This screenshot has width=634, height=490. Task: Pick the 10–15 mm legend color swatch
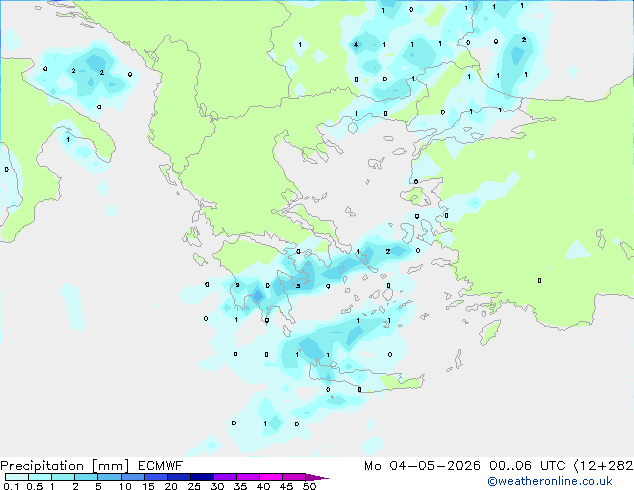click(x=132, y=477)
